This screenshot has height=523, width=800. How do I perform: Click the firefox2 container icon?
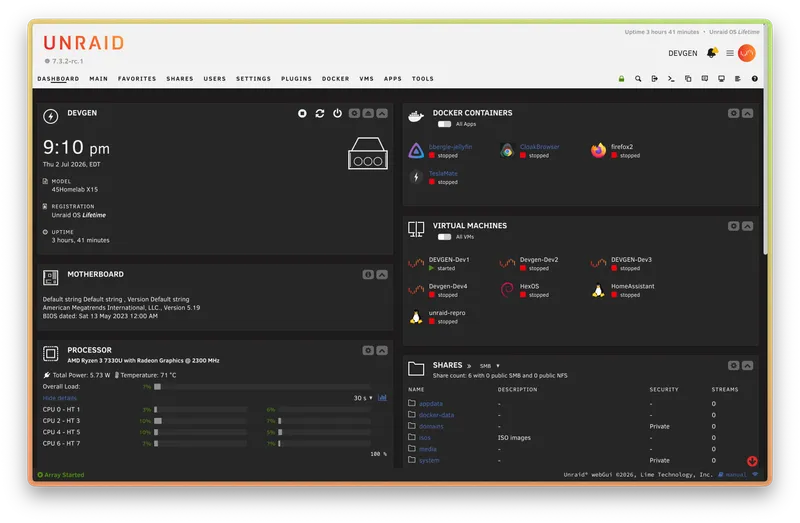pyautogui.click(x=598, y=151)
